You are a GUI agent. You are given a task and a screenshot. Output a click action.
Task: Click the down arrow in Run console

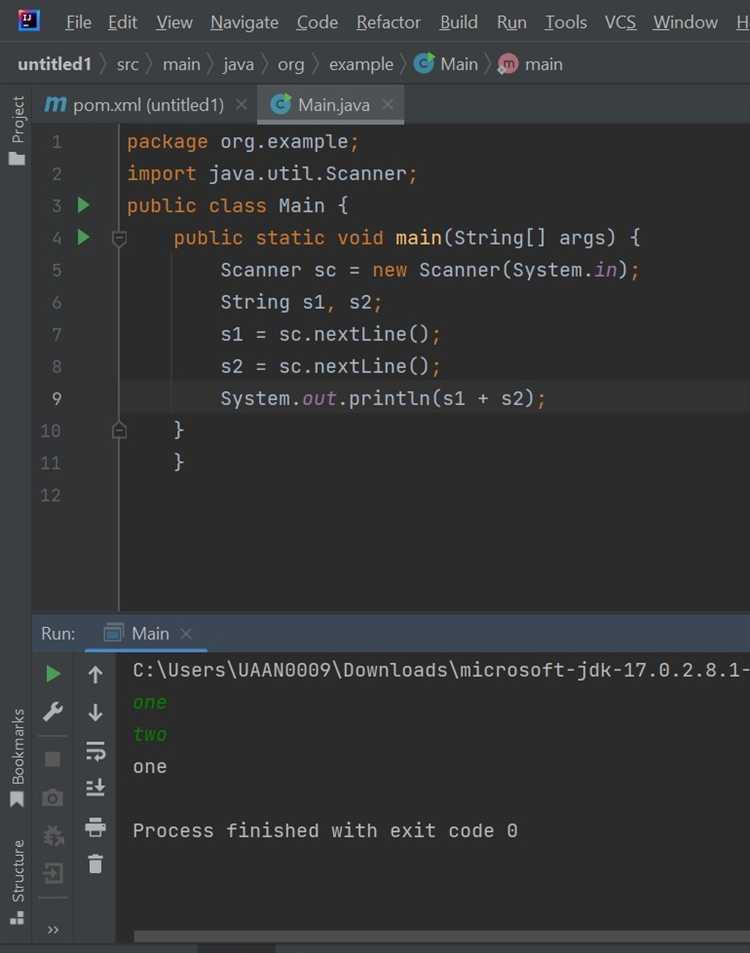(x=95, y=712)
